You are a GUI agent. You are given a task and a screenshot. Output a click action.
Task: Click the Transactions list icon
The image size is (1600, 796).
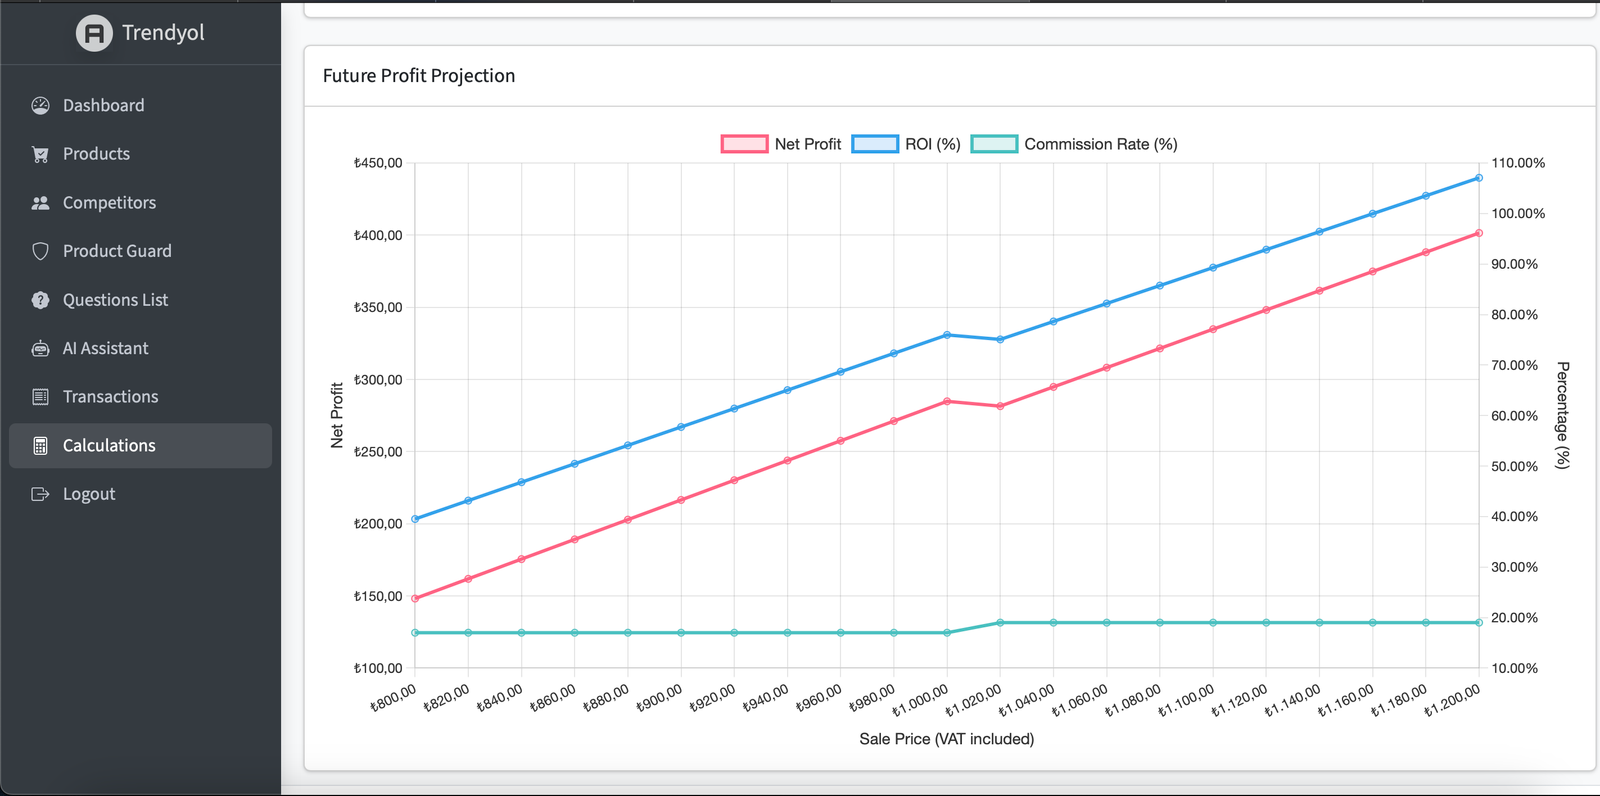pyautogui.click(x=40, y=397)
